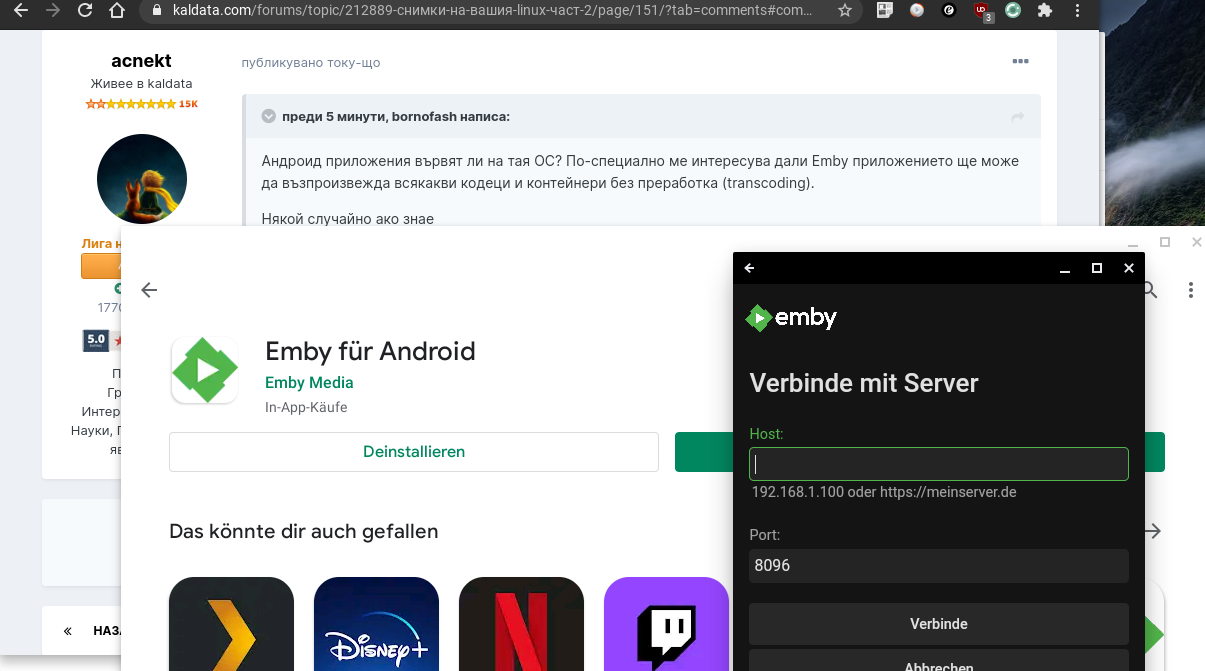Screen dimensions: 1205x671
Task: Click the black round 'e' extension icon
Action: tap(949, 11)
